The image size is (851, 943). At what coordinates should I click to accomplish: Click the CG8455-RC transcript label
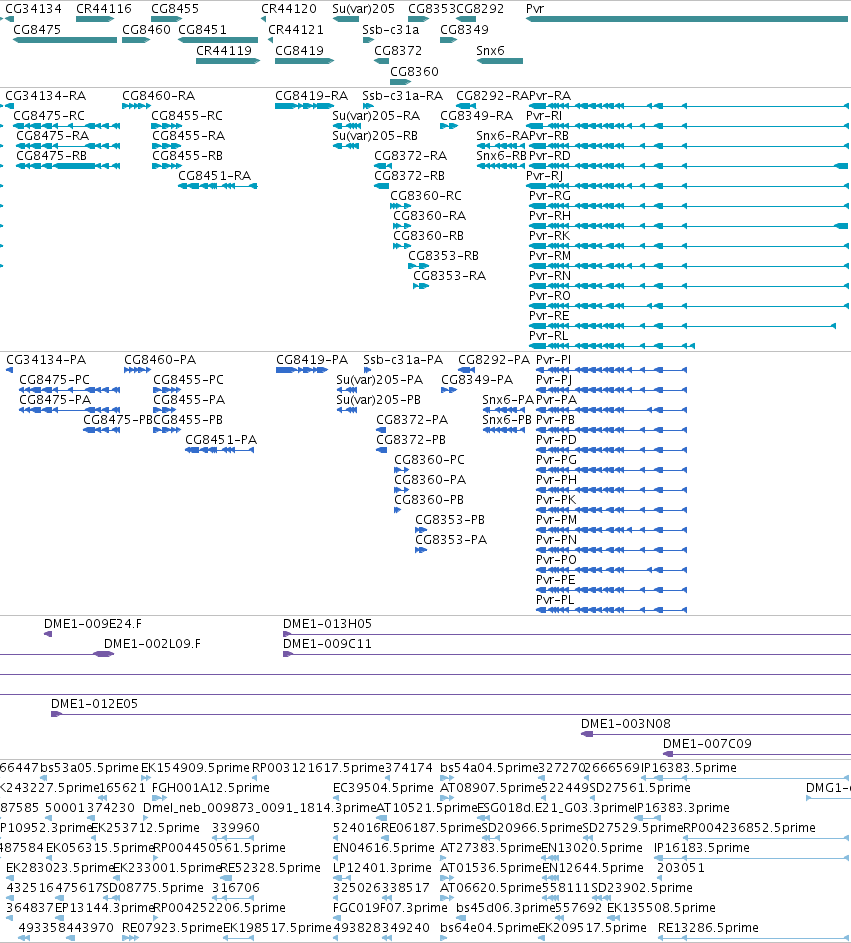[186, 115]
